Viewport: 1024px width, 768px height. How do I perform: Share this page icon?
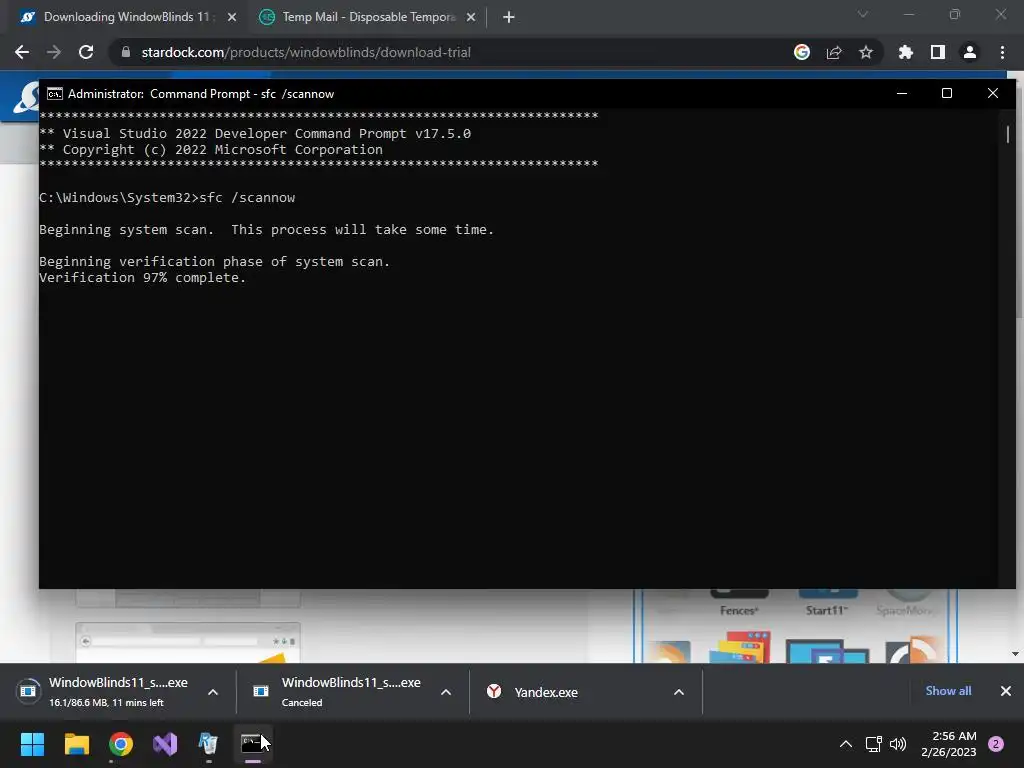point(833,52)
